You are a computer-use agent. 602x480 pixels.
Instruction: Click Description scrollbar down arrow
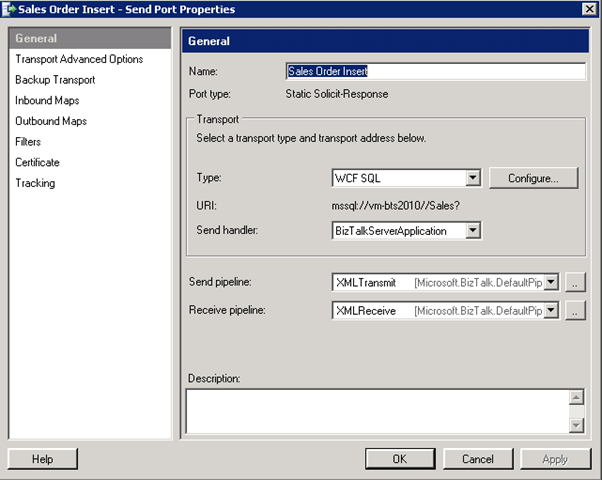pyautogui.click(x=576, y=425)
